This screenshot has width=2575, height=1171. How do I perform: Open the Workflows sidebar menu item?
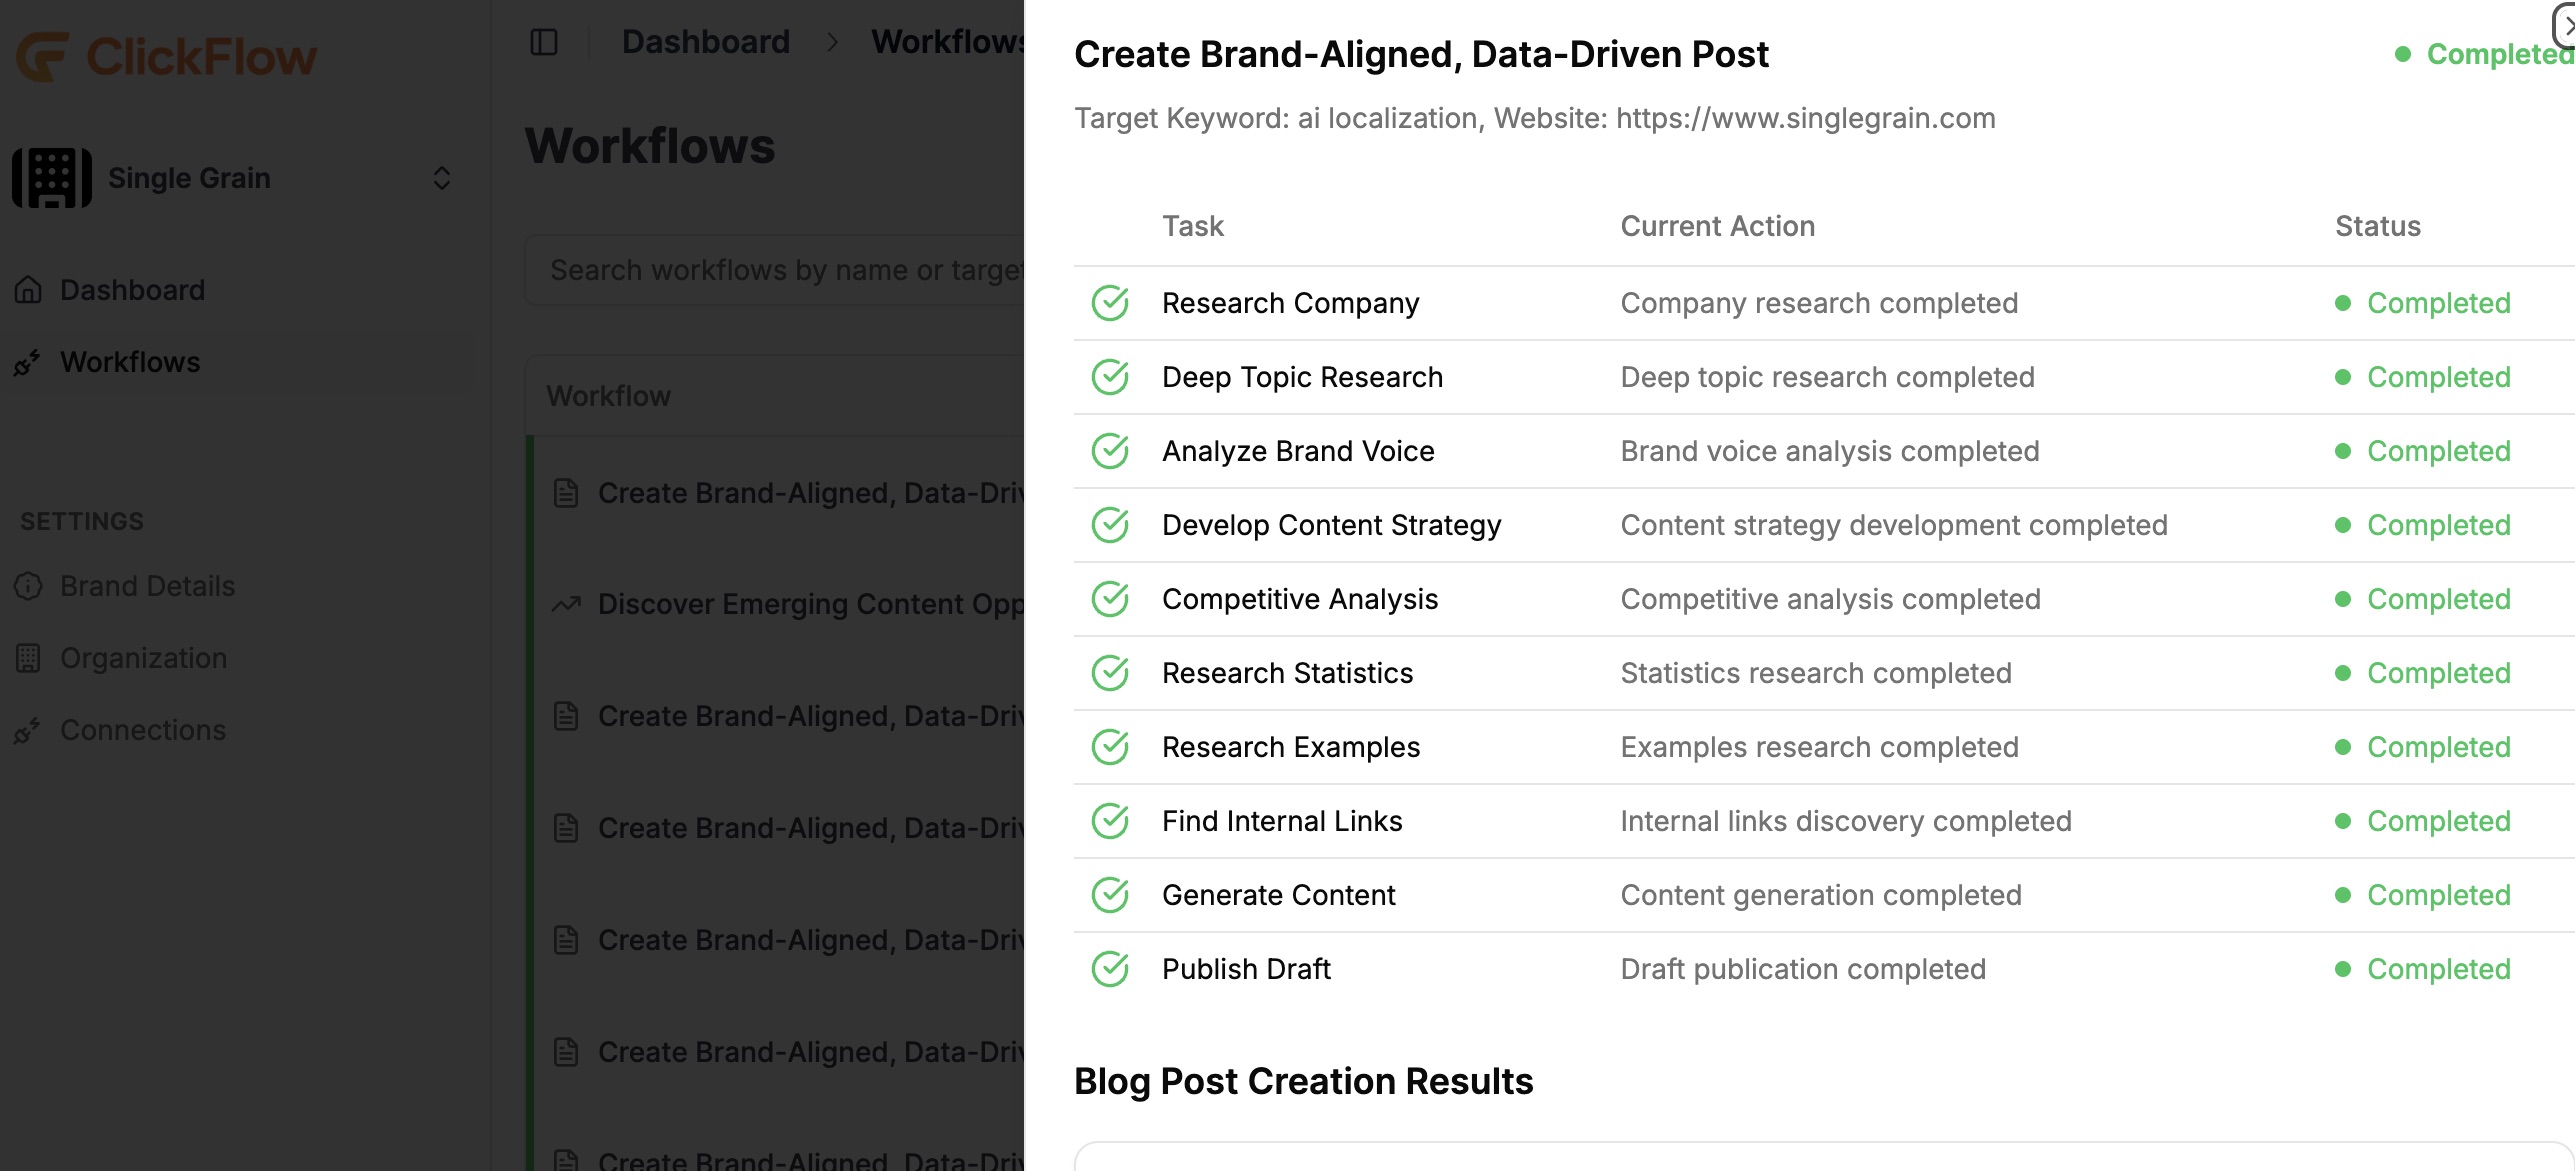(x=130, y=362)
